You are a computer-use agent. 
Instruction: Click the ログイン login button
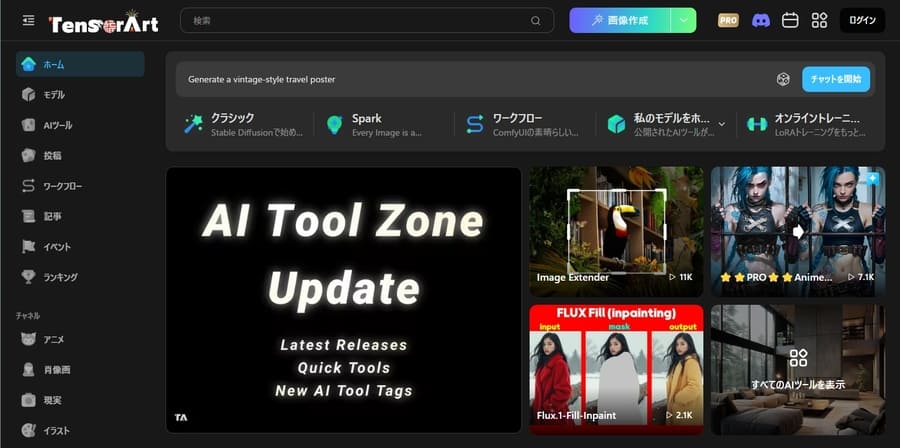point(863,21)
